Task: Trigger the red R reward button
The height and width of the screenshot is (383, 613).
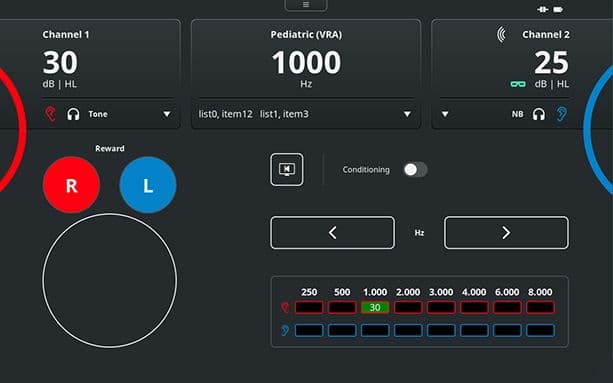Action: point(71,185)
